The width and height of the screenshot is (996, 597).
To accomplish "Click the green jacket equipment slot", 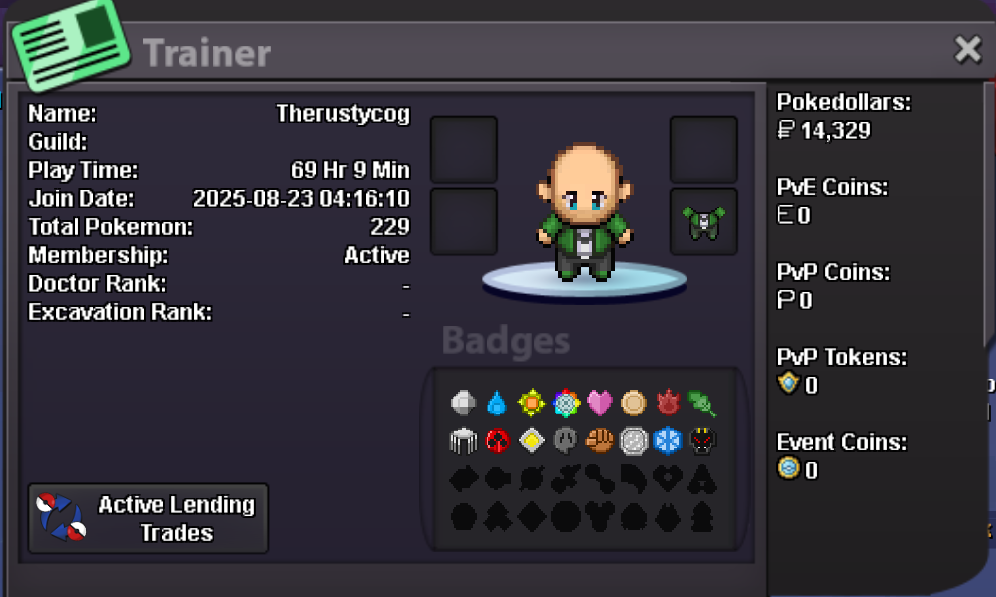I will 704,222.
